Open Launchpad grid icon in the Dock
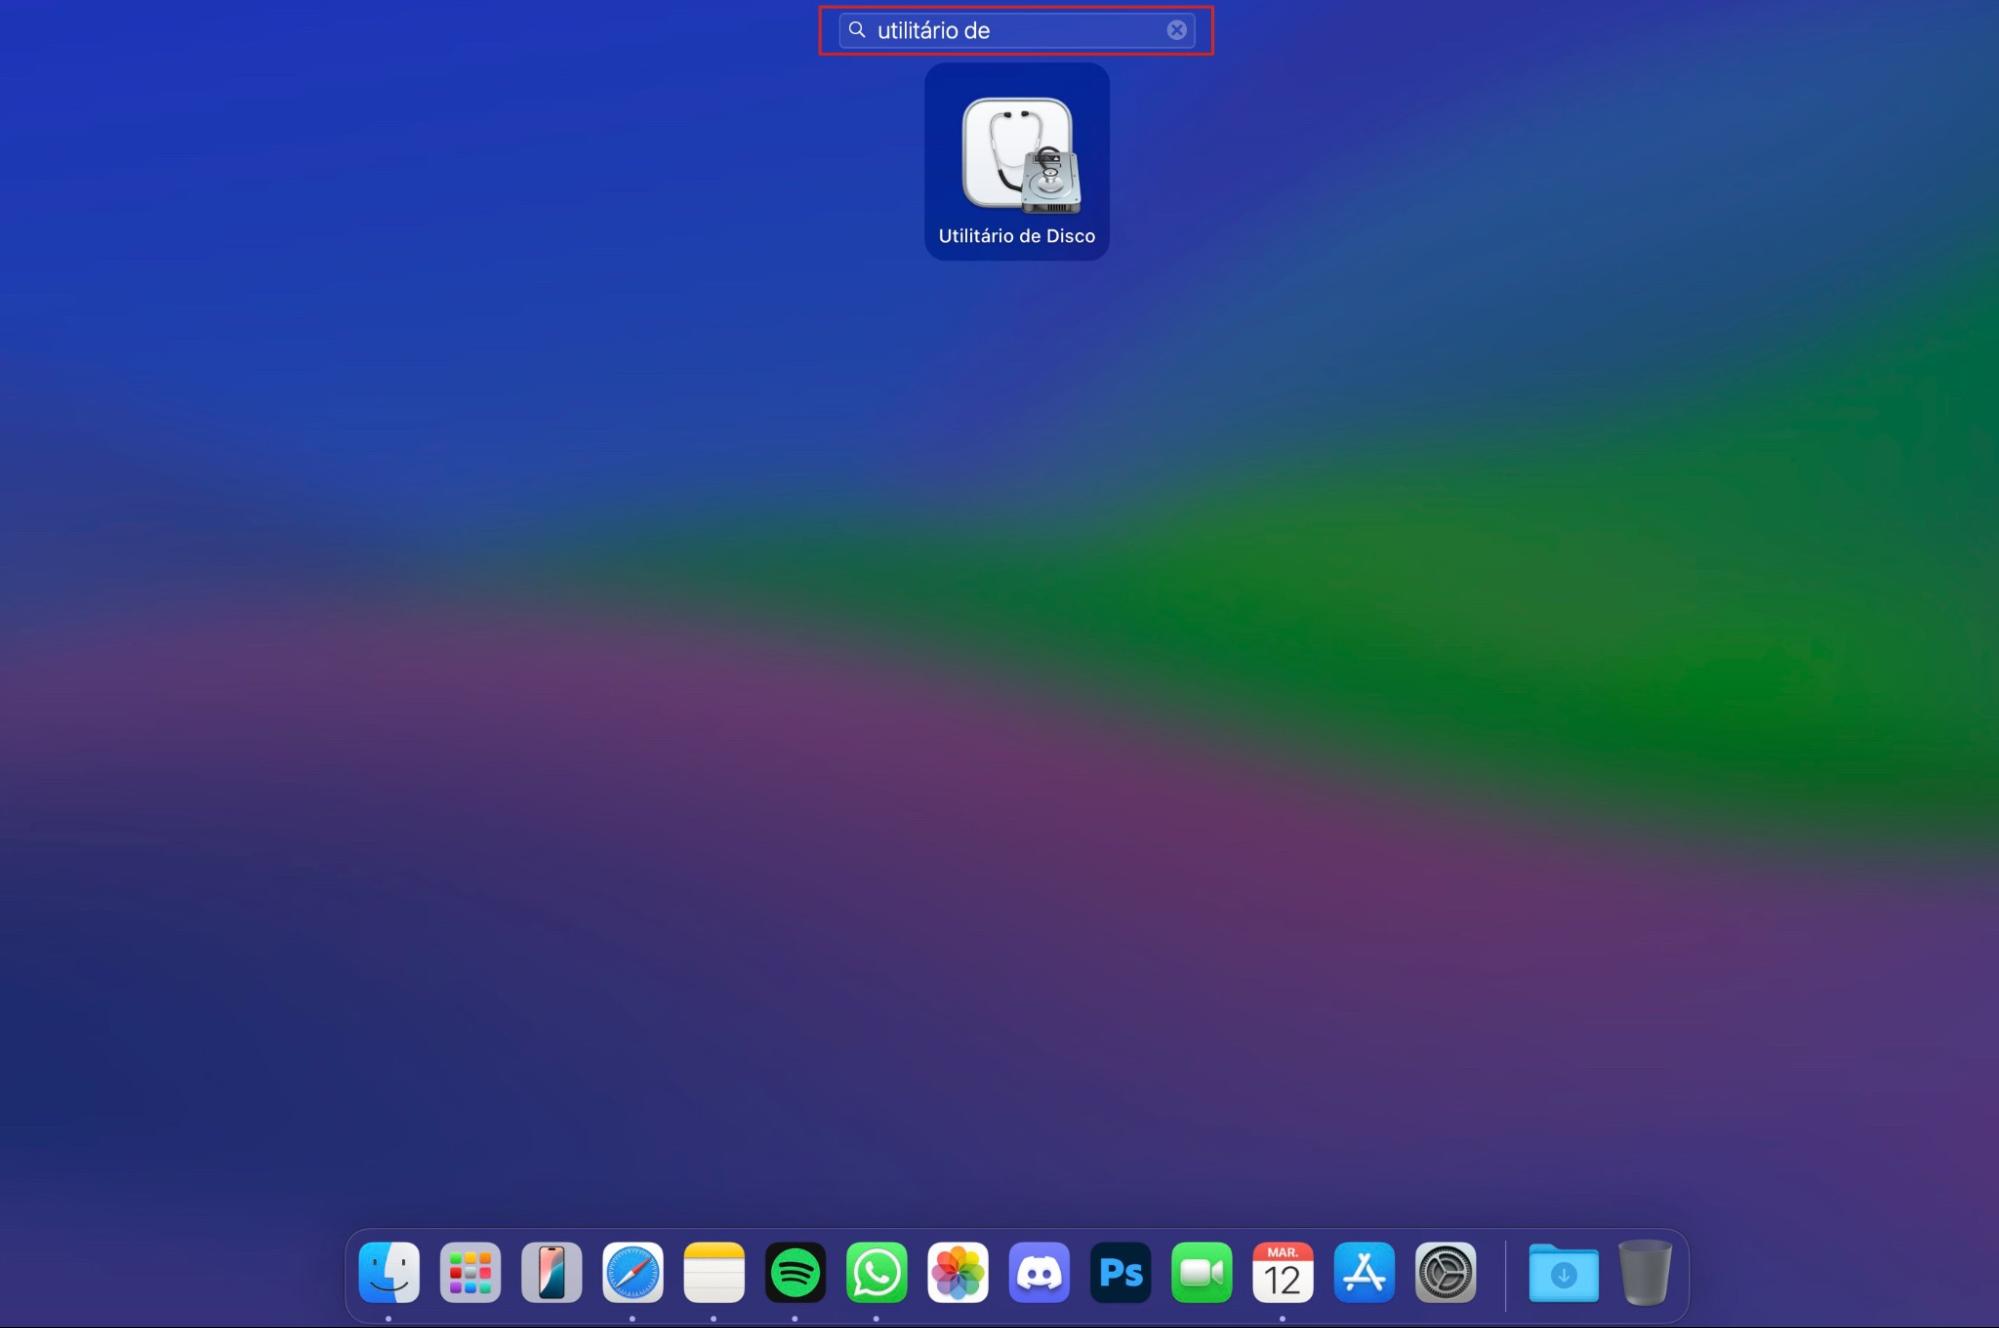 point(470,1273)
